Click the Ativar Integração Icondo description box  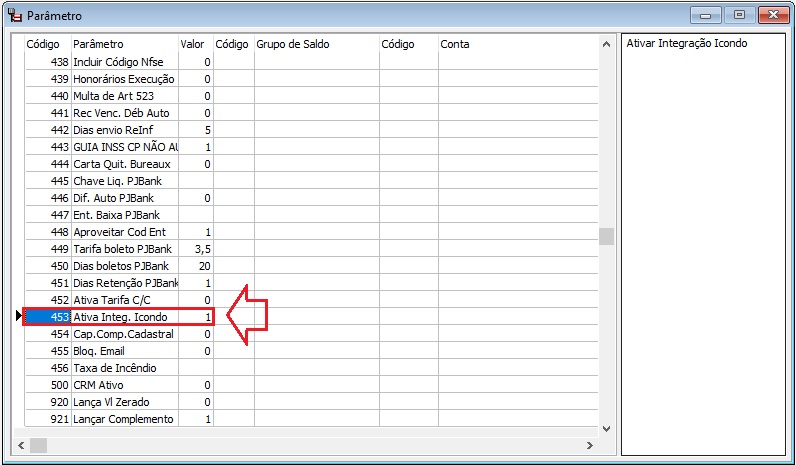click(x=702, y=240)
